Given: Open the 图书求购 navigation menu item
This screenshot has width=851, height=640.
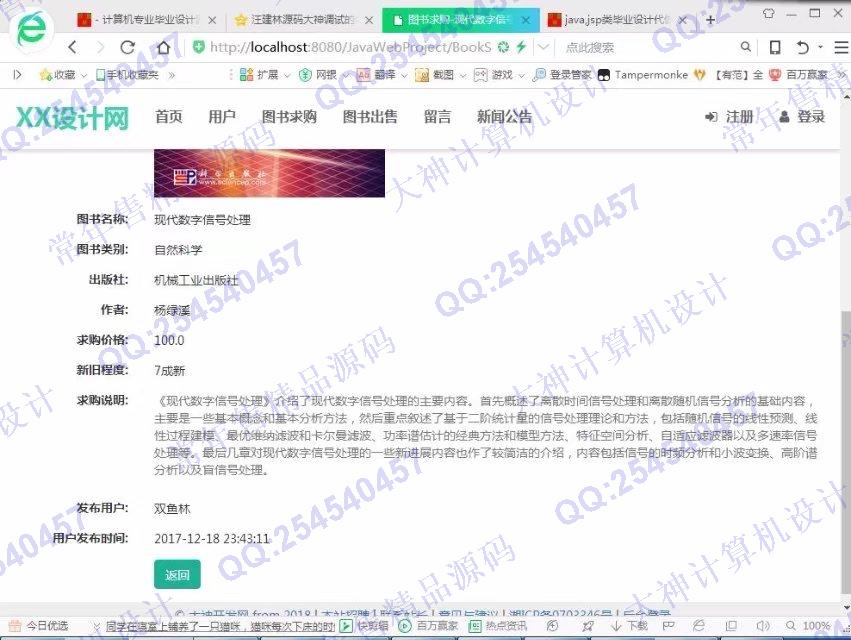Looking at the screenshot, I should [x=289, y=117].
